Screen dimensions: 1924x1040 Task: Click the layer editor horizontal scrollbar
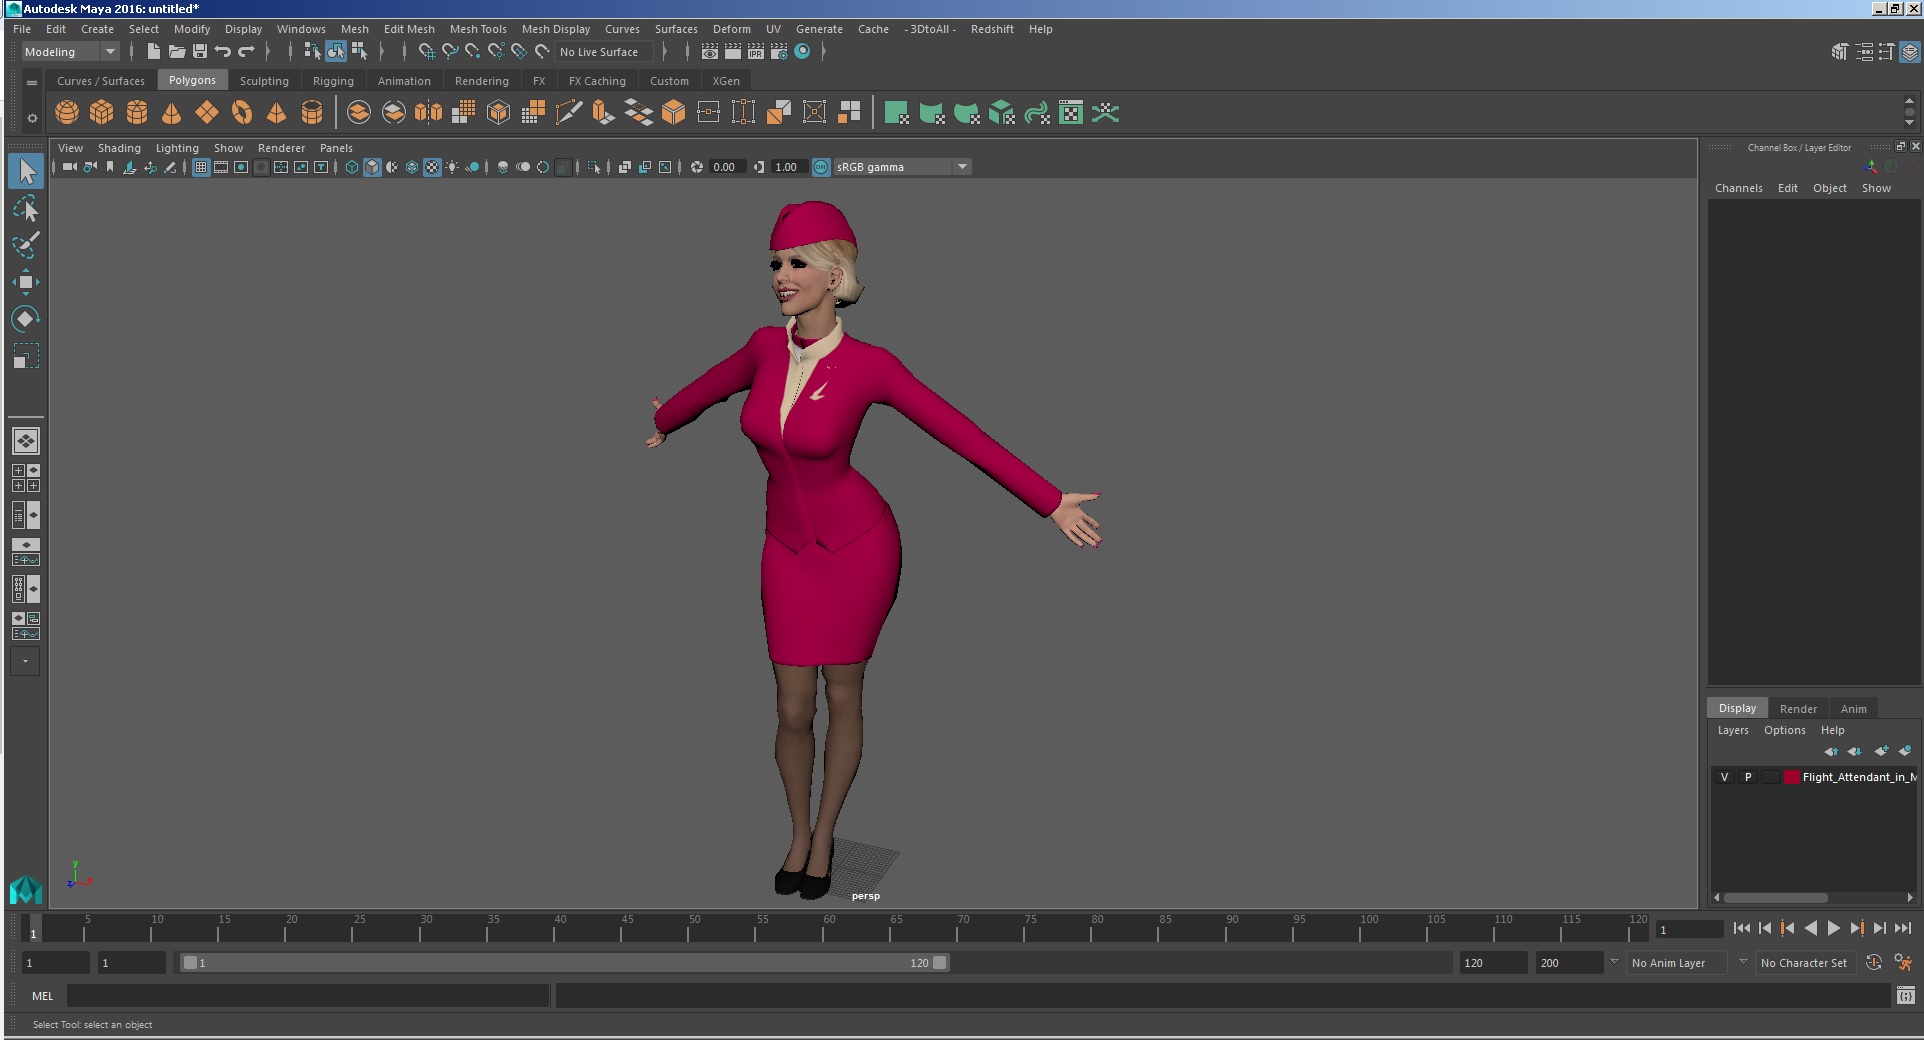coord(1775,897)
